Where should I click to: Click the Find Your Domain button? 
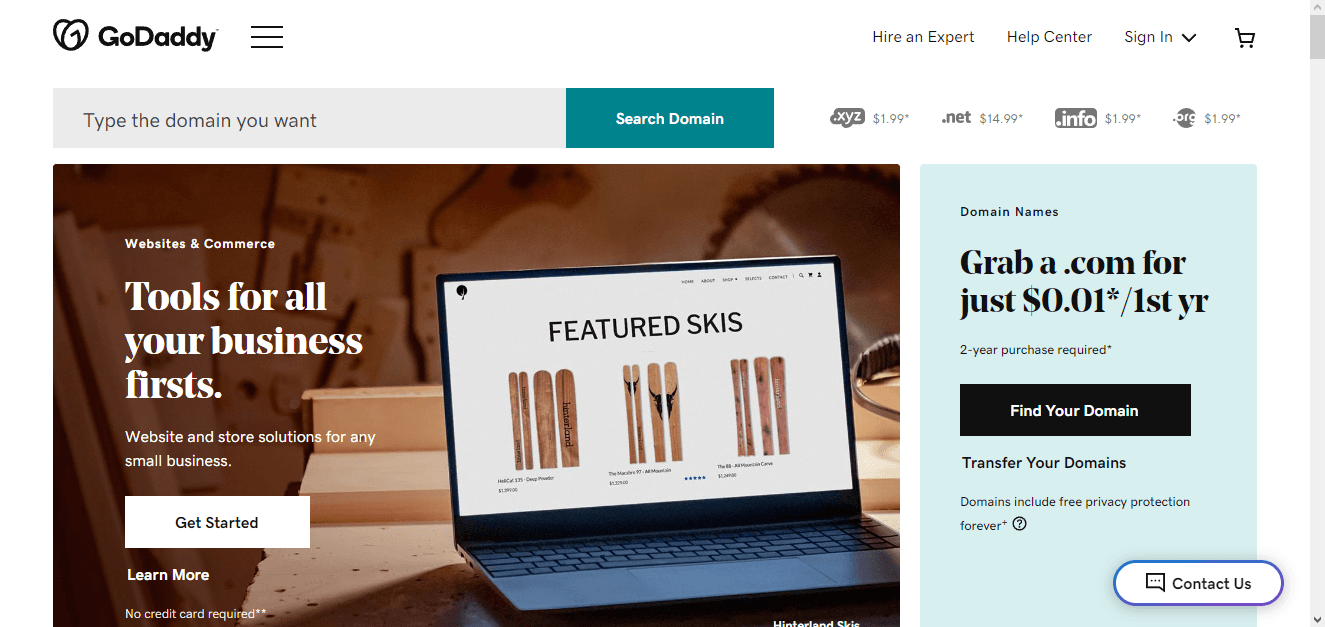(x=1075, y=410)
